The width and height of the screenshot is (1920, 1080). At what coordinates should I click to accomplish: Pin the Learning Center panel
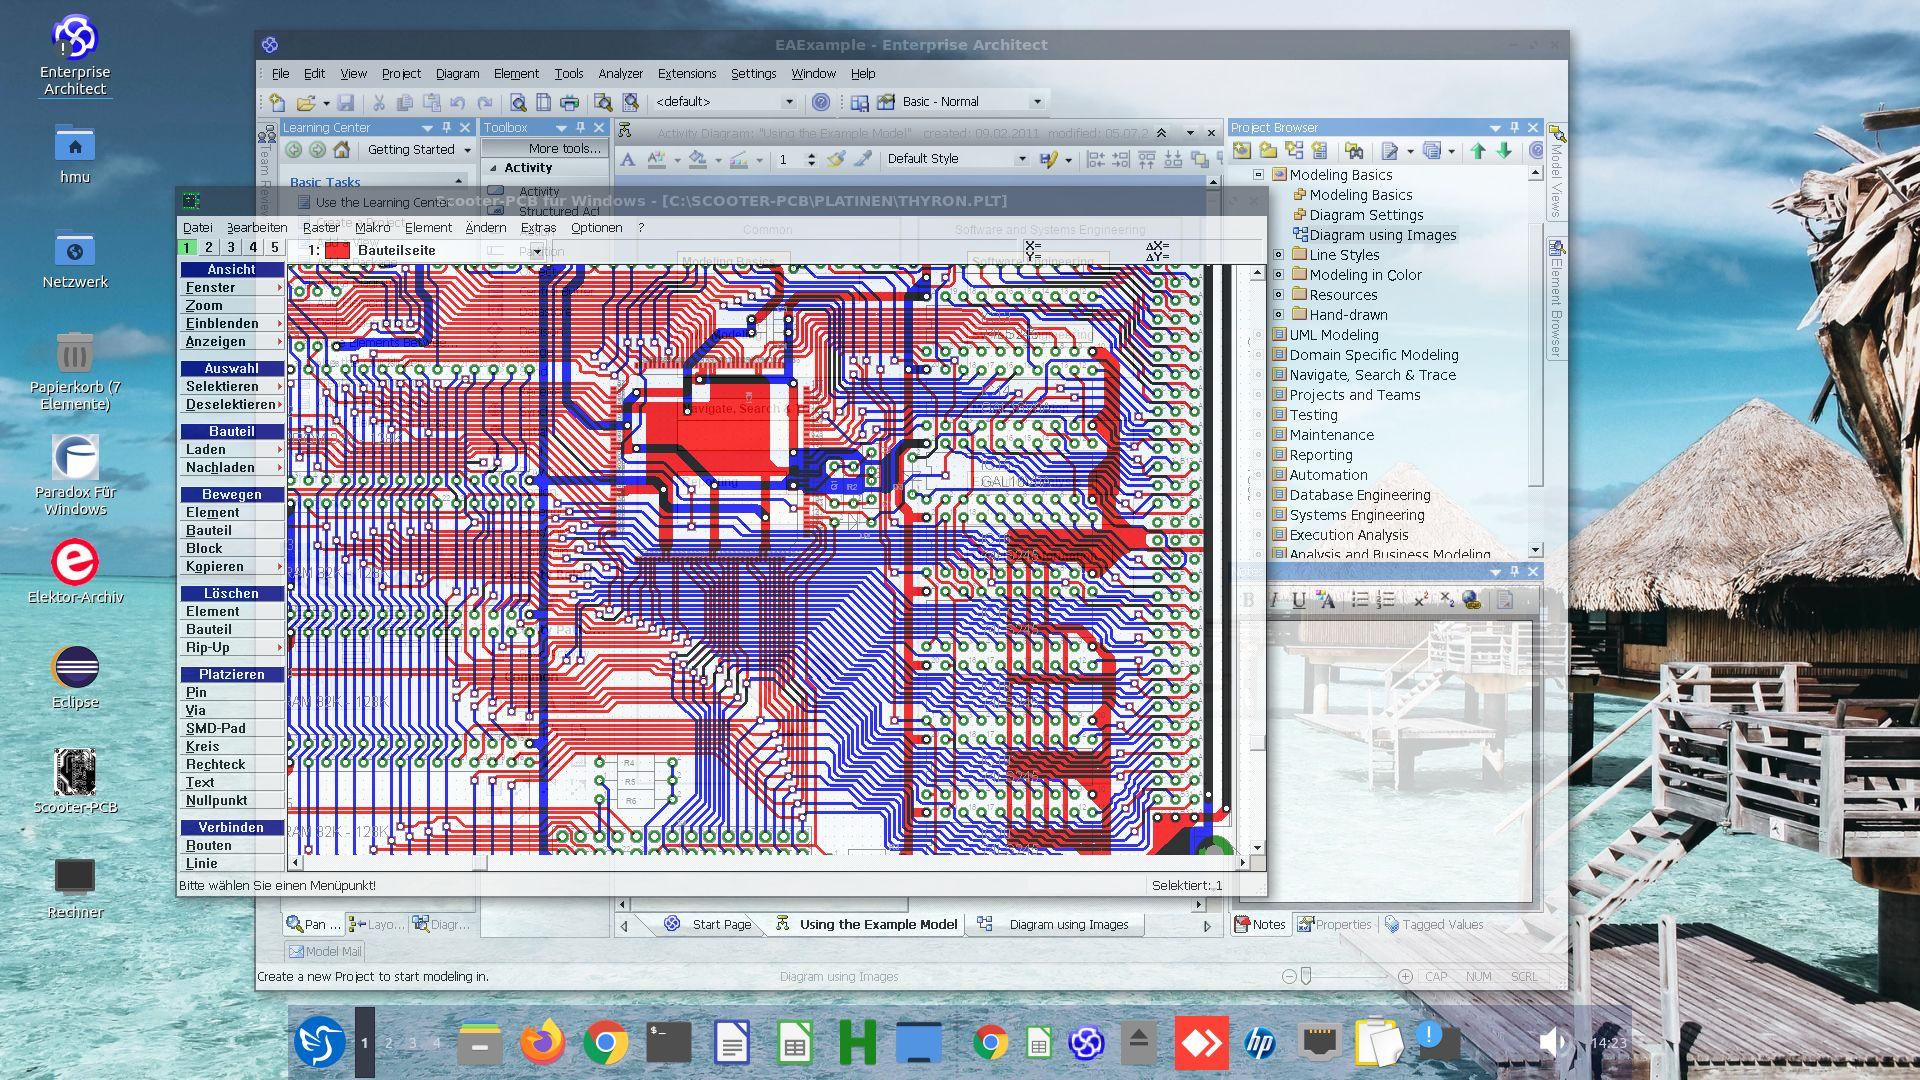(x=446, y=128)
